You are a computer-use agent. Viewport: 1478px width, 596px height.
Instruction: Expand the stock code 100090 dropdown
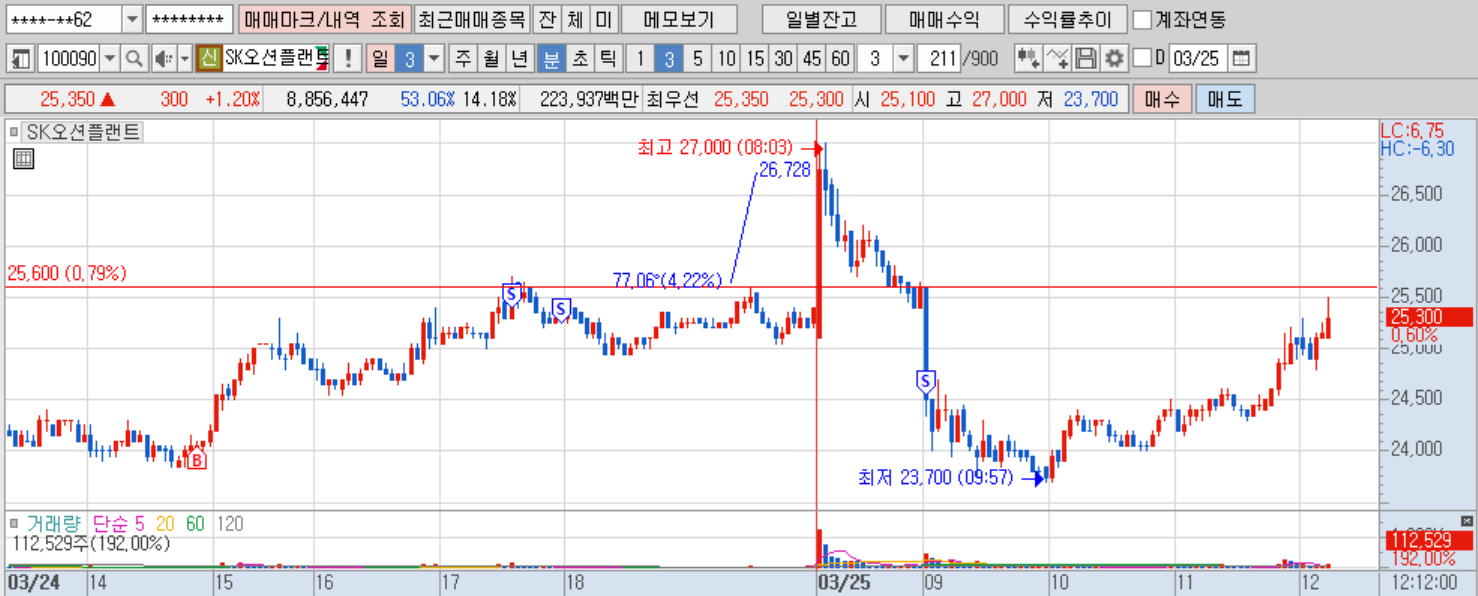(109, 58)
